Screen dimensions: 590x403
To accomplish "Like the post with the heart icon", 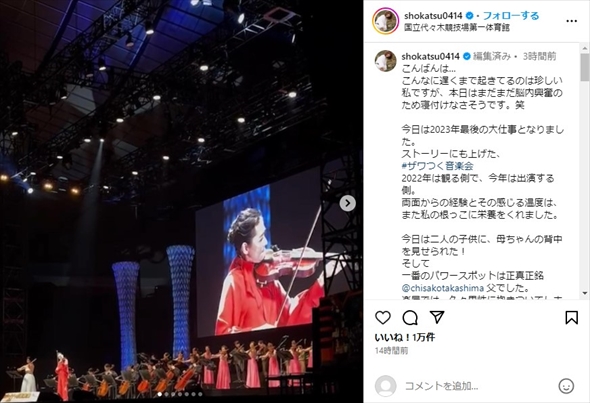I will (383, 318).
